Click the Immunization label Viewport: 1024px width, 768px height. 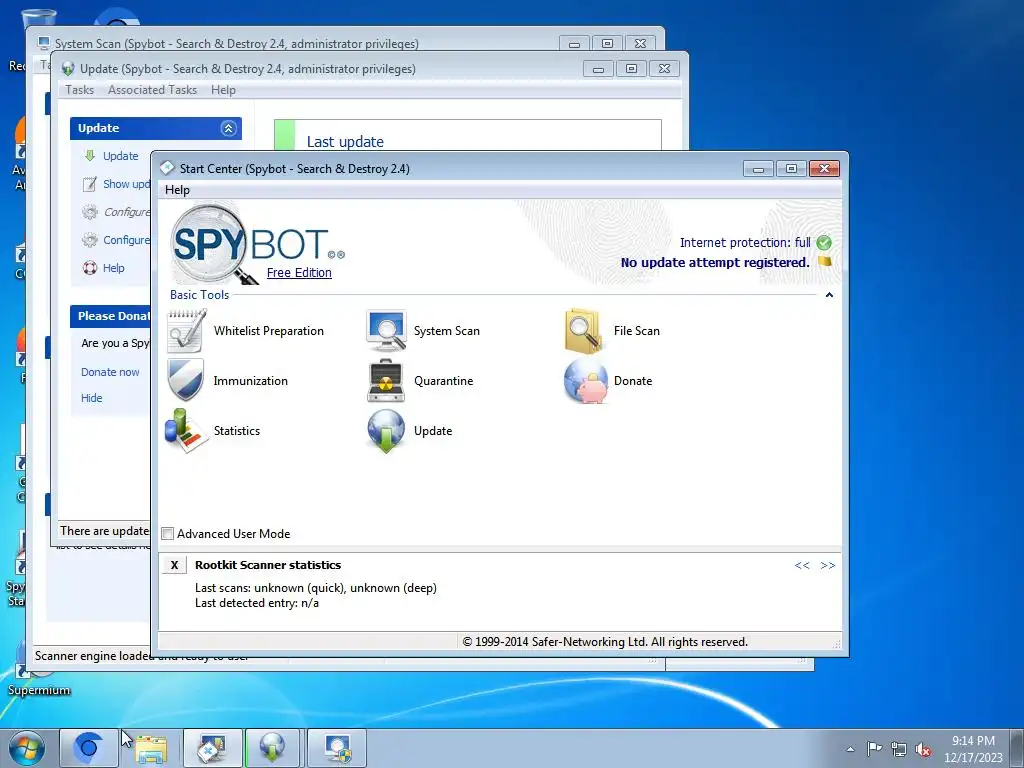point(250,381)
